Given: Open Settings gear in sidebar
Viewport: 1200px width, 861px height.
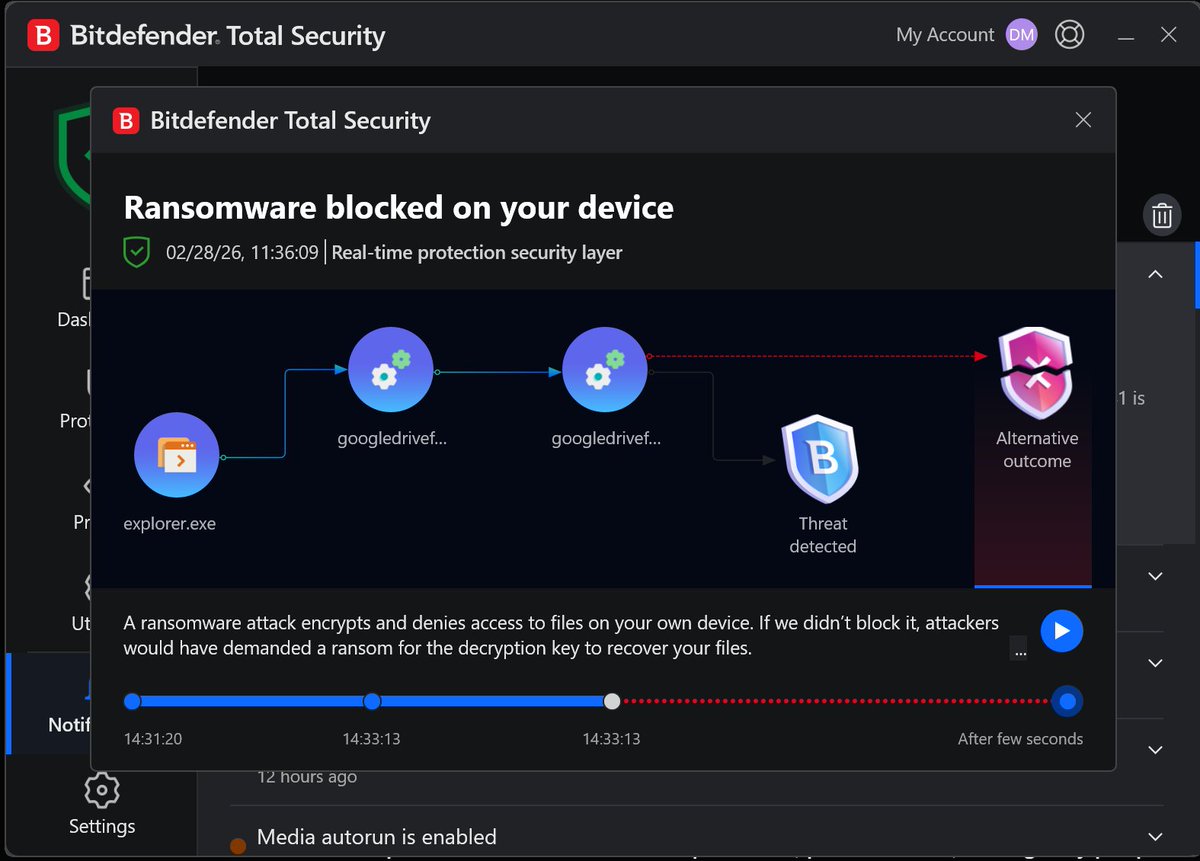Looking at the screenshot, I should coord(102,790).
